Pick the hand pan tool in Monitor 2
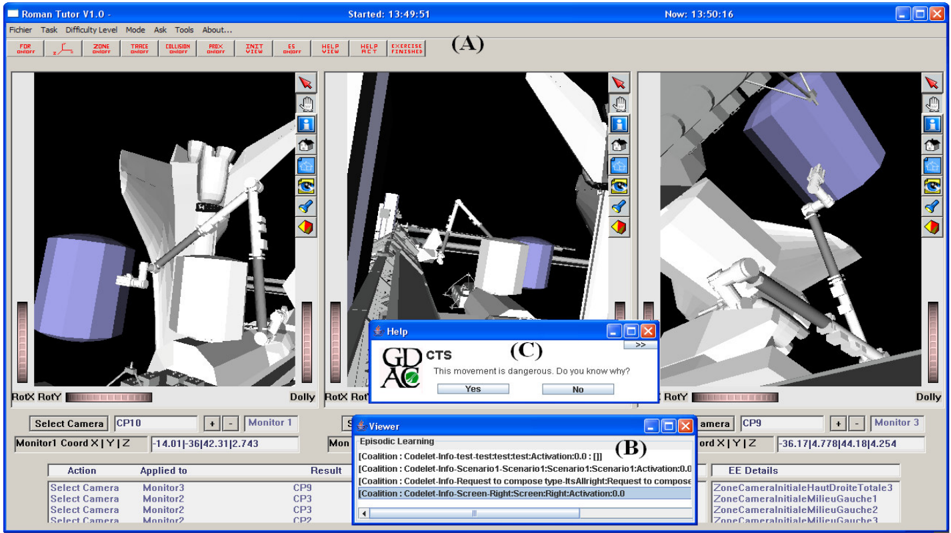Screen dimensions: 951x533 coord(619,104)
